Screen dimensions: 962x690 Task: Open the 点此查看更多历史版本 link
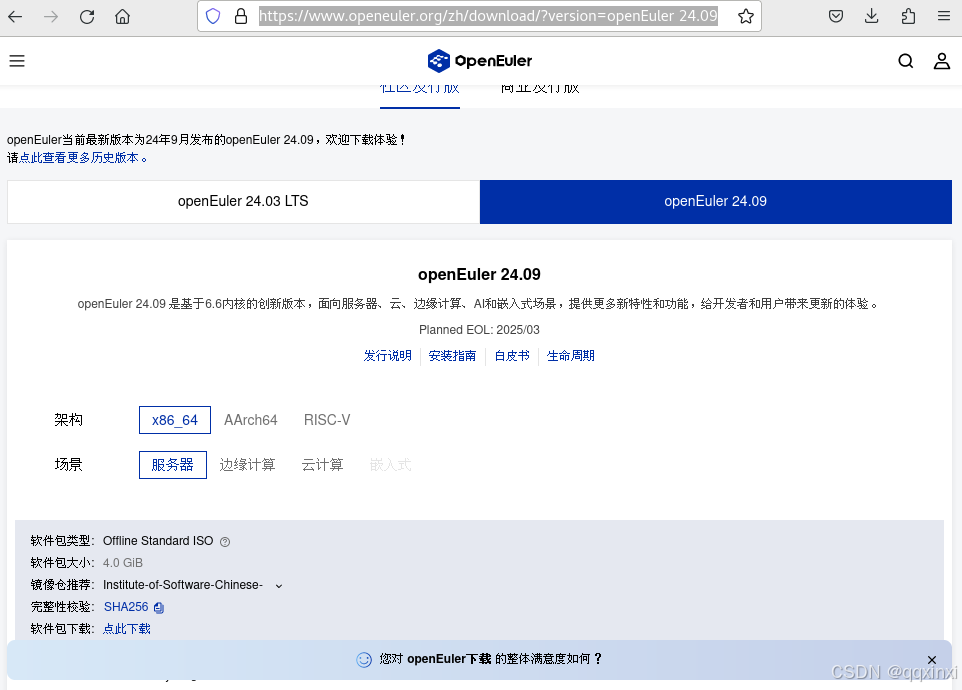83,158
